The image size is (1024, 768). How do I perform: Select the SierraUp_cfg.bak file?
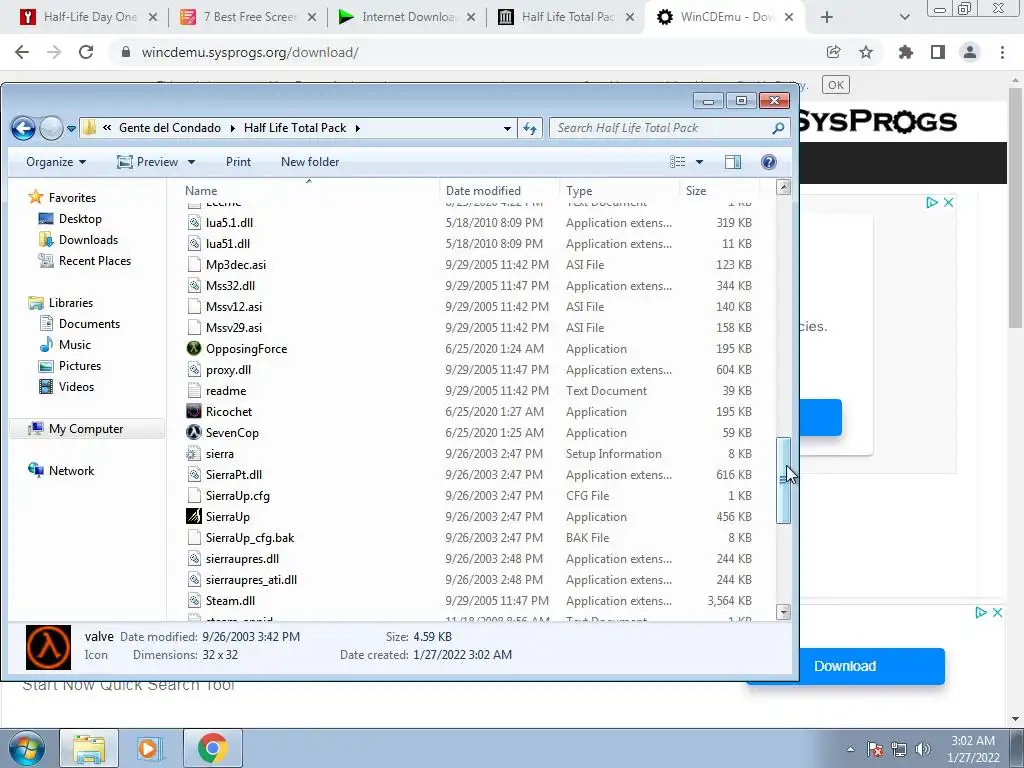click(249, 537)
